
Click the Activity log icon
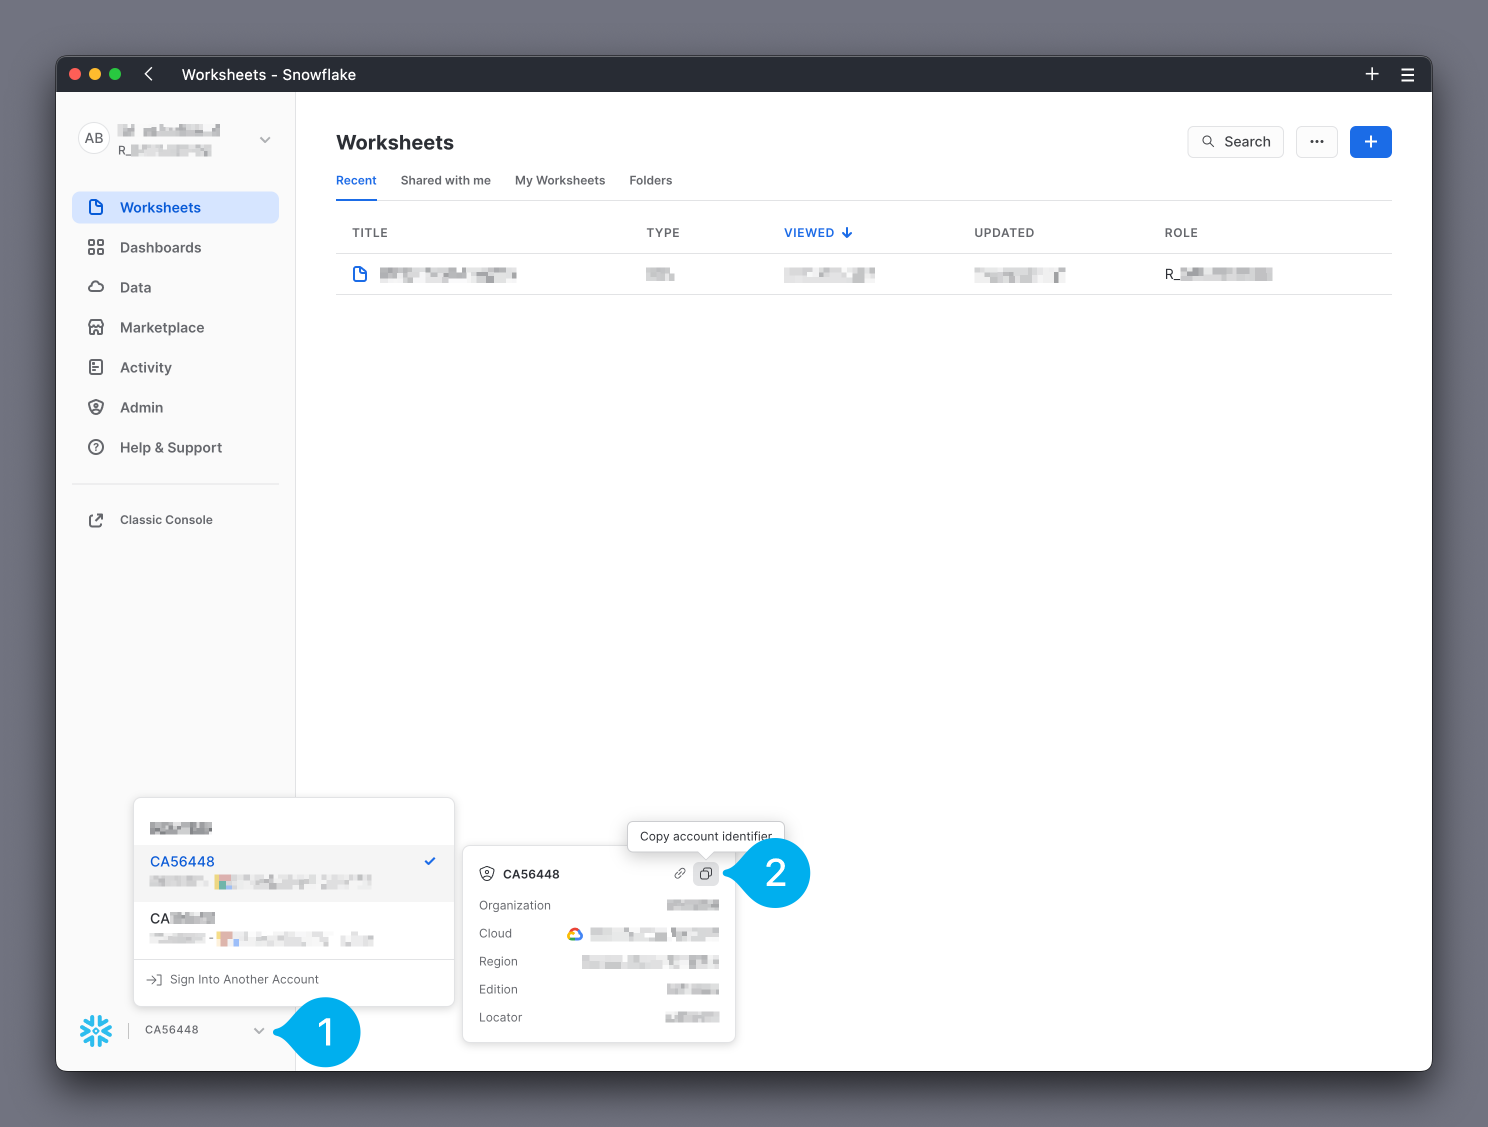pyautogui.click(x=96, y=367)
